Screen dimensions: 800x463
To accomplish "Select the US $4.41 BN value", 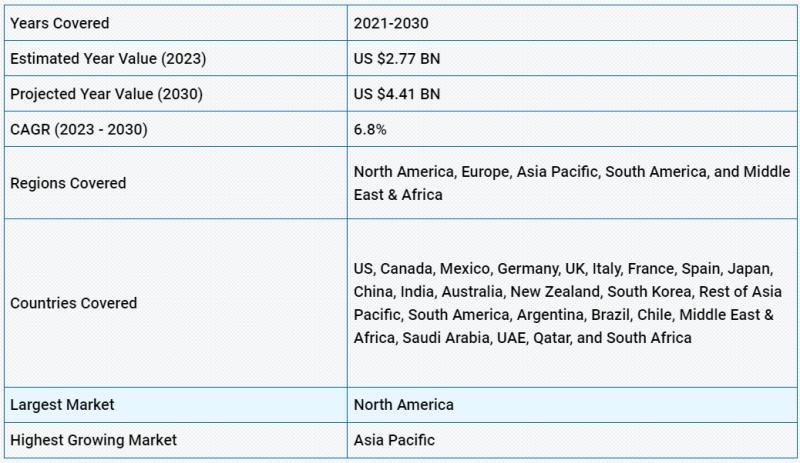I will click(397, 94).
